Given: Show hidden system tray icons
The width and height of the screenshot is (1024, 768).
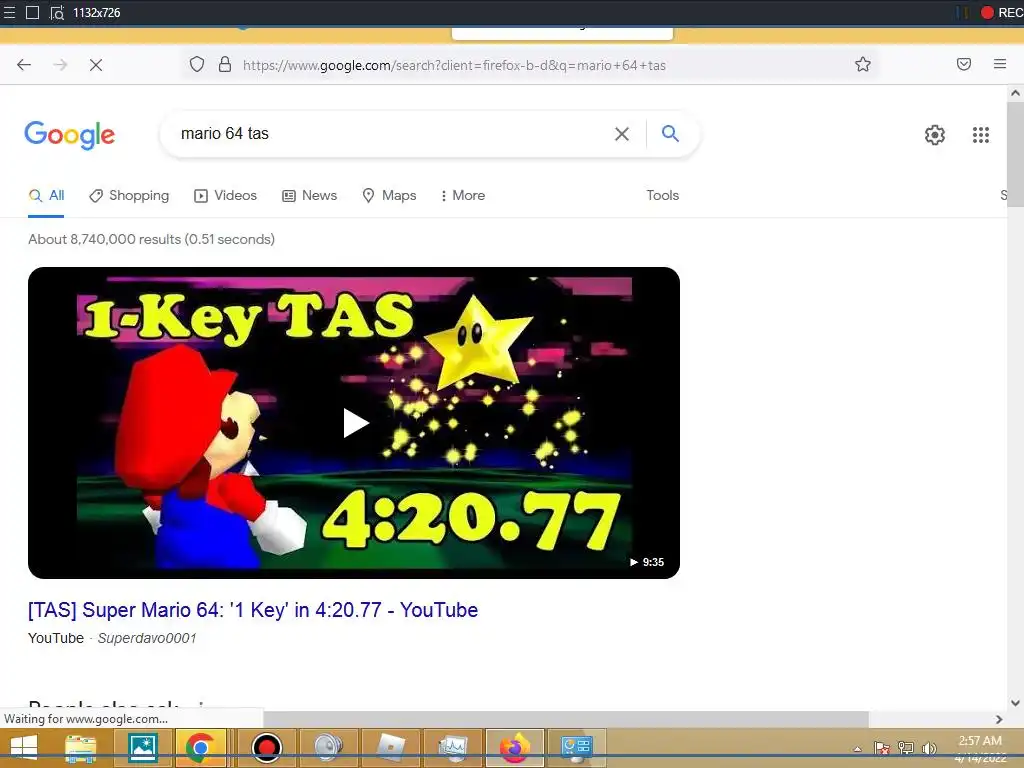Looking at the screenshot, I should [857, 749].
